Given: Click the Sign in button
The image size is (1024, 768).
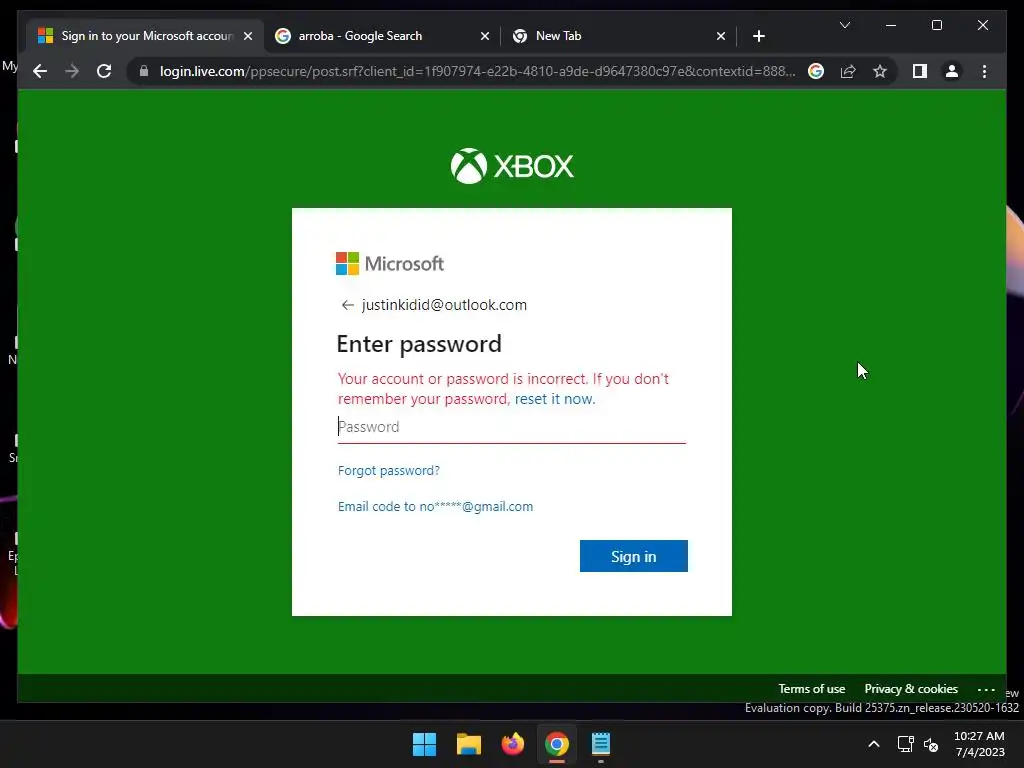Looking at the screenshot, I should click(x=633, y=556).
